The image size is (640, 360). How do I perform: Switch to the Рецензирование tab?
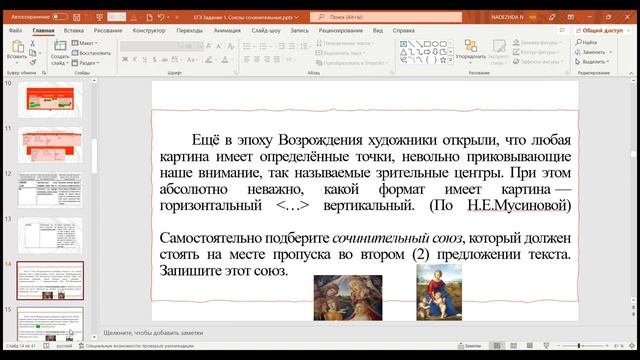[340, 31]
